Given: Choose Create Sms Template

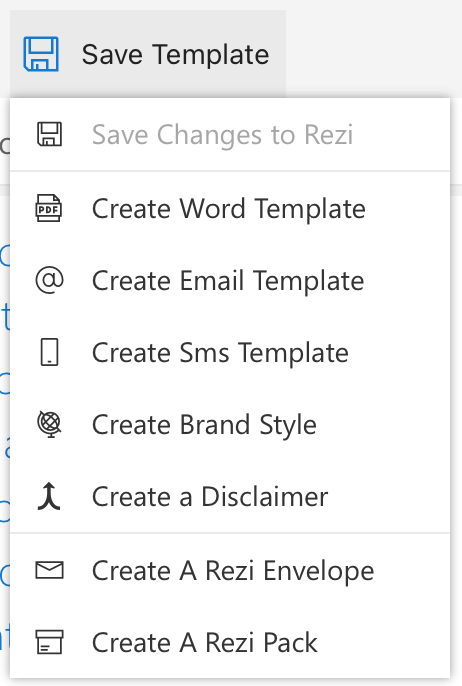Looking at the screenshot, I should 230,353.
